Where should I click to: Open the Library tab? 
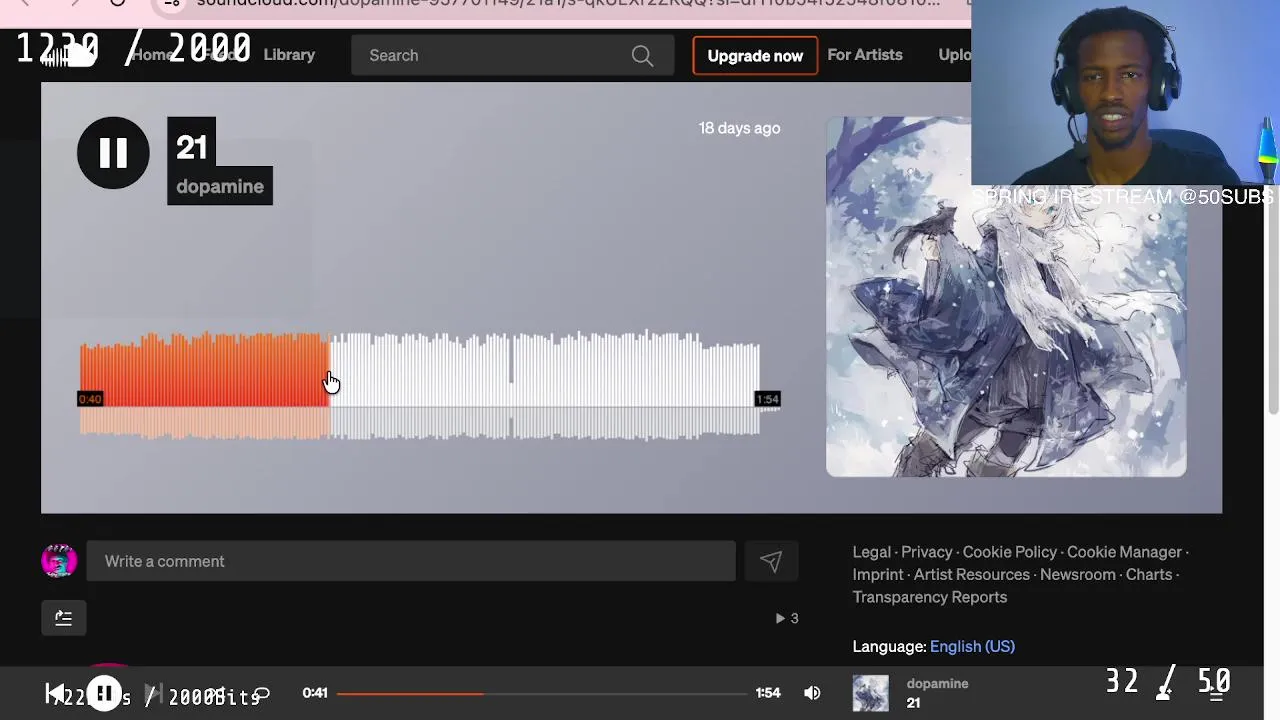pyautogui.click(x=289, y=55)
